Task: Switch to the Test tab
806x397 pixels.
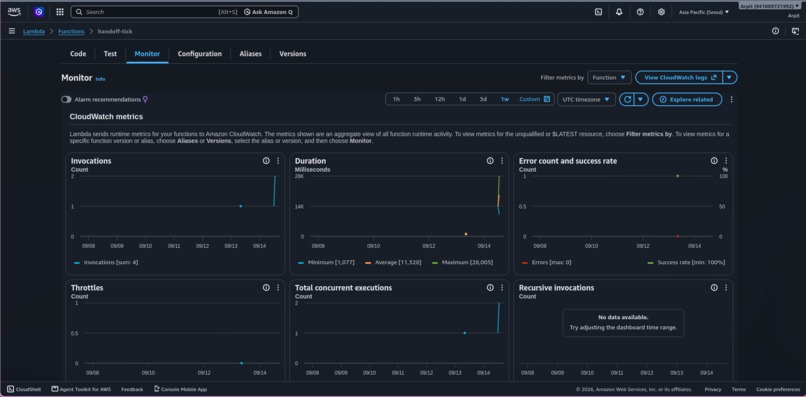Action: click(x=110, y=53)
